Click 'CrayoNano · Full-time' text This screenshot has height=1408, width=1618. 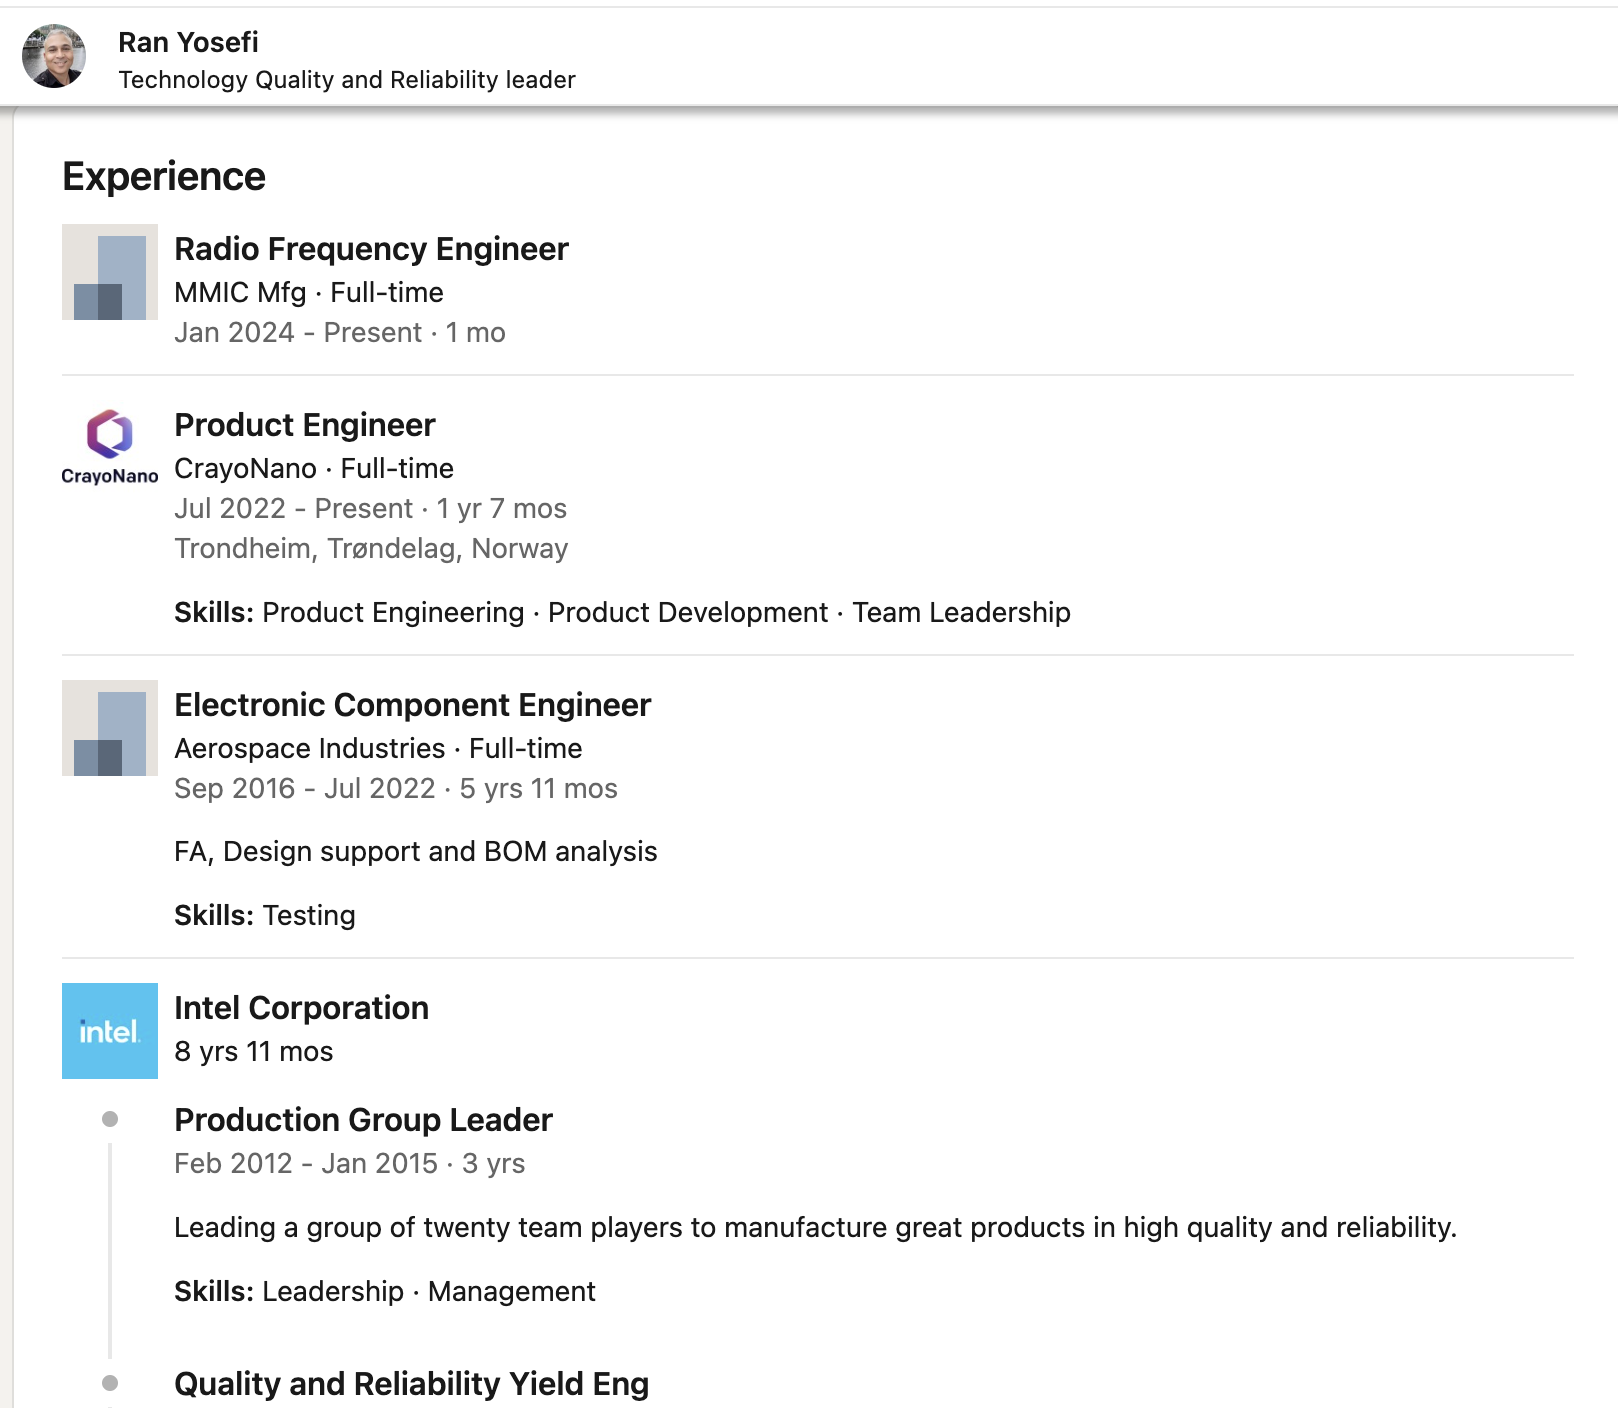314,469
